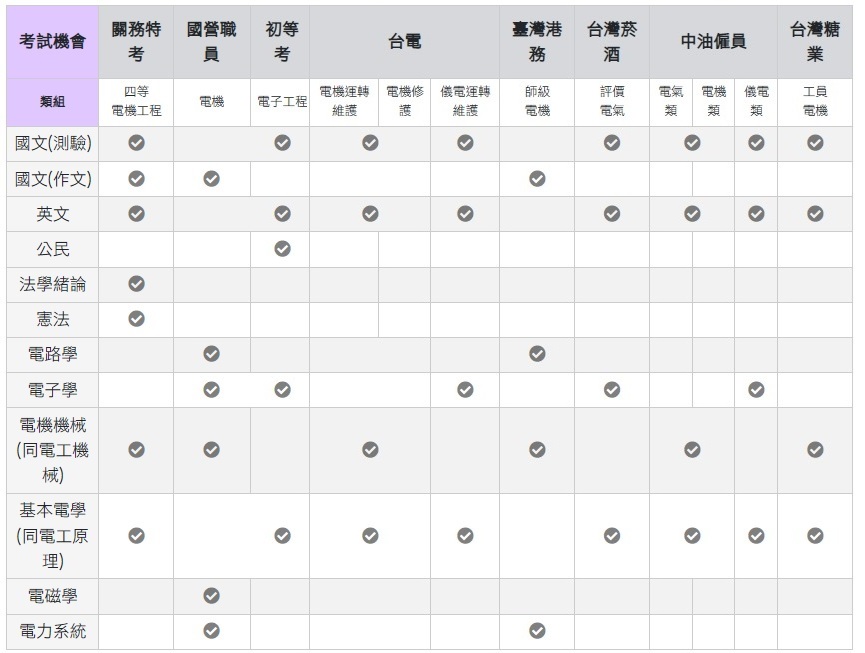This screenshot has height=653, width=865.
Task: Select the 基本電學 checkmark under 台灣菸酒
Action: coord(612,536)
